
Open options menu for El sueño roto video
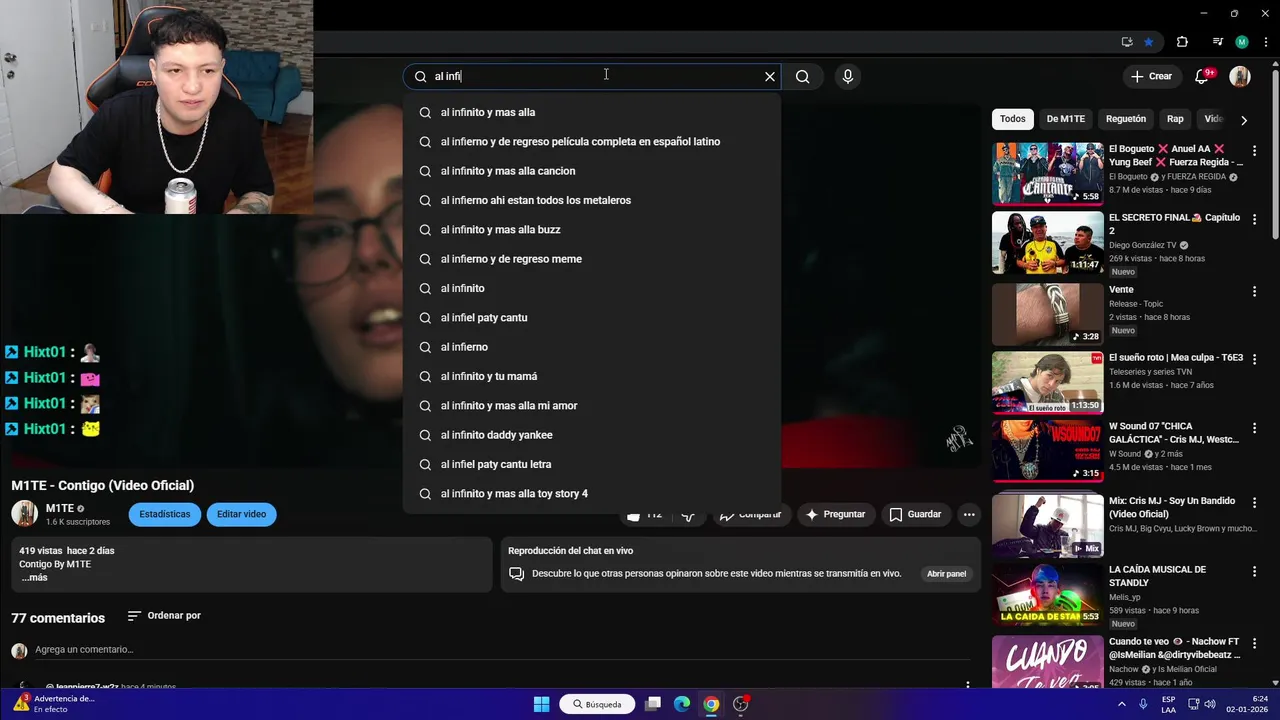pyautogui.click(x=1254, y=359)
